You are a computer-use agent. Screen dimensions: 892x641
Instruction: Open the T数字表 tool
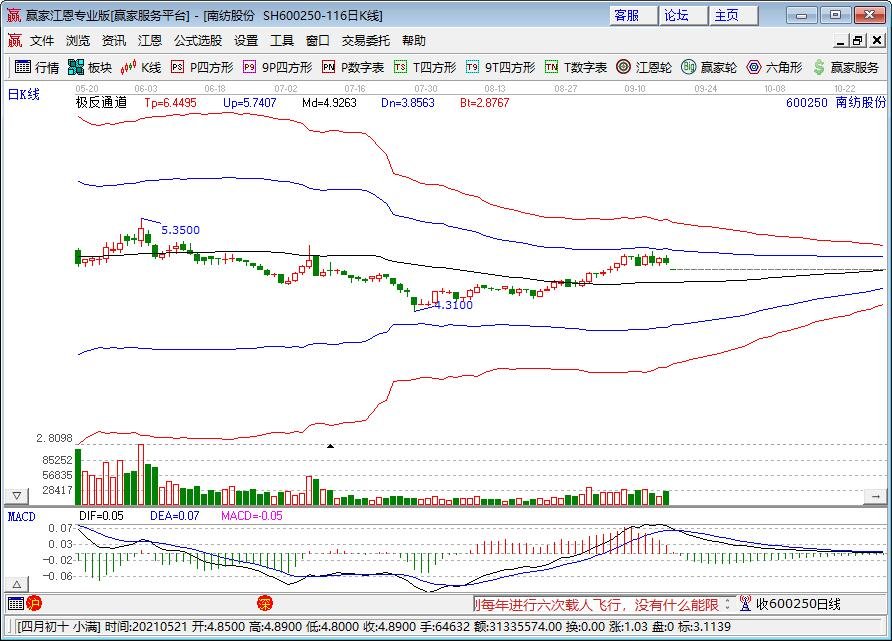click(576, 67)
